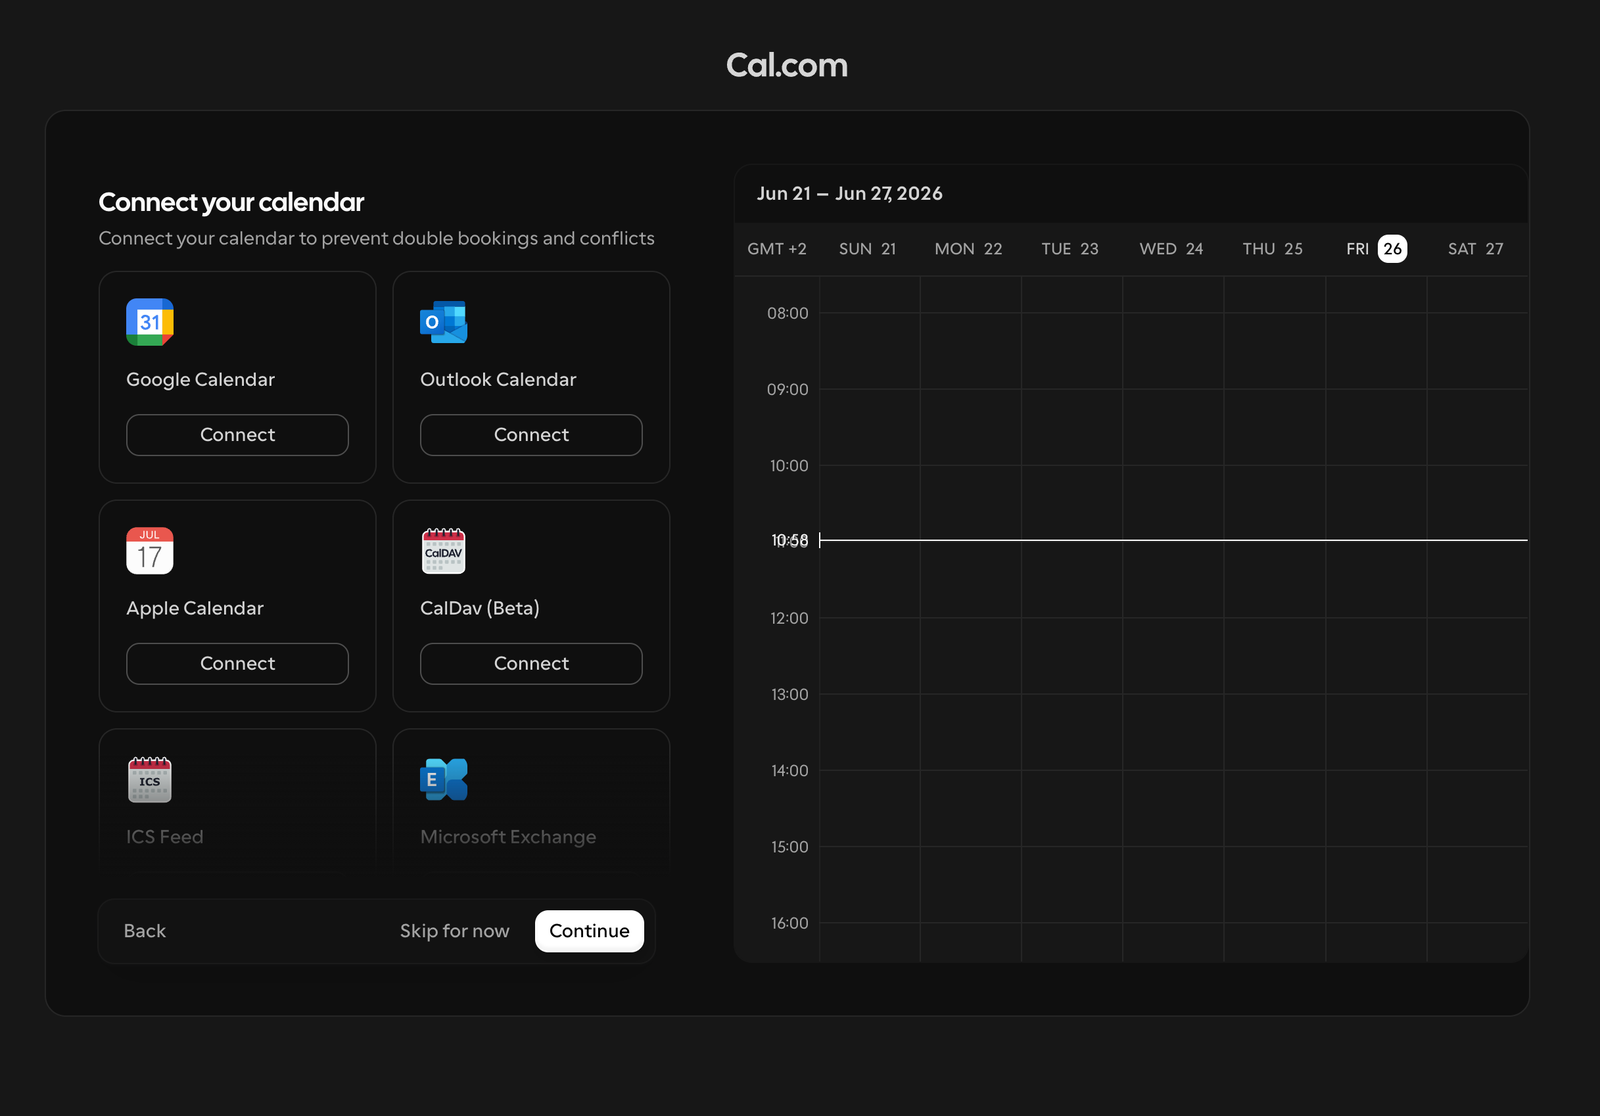
Task: Connect Apple Calendar
Action: 237,664
